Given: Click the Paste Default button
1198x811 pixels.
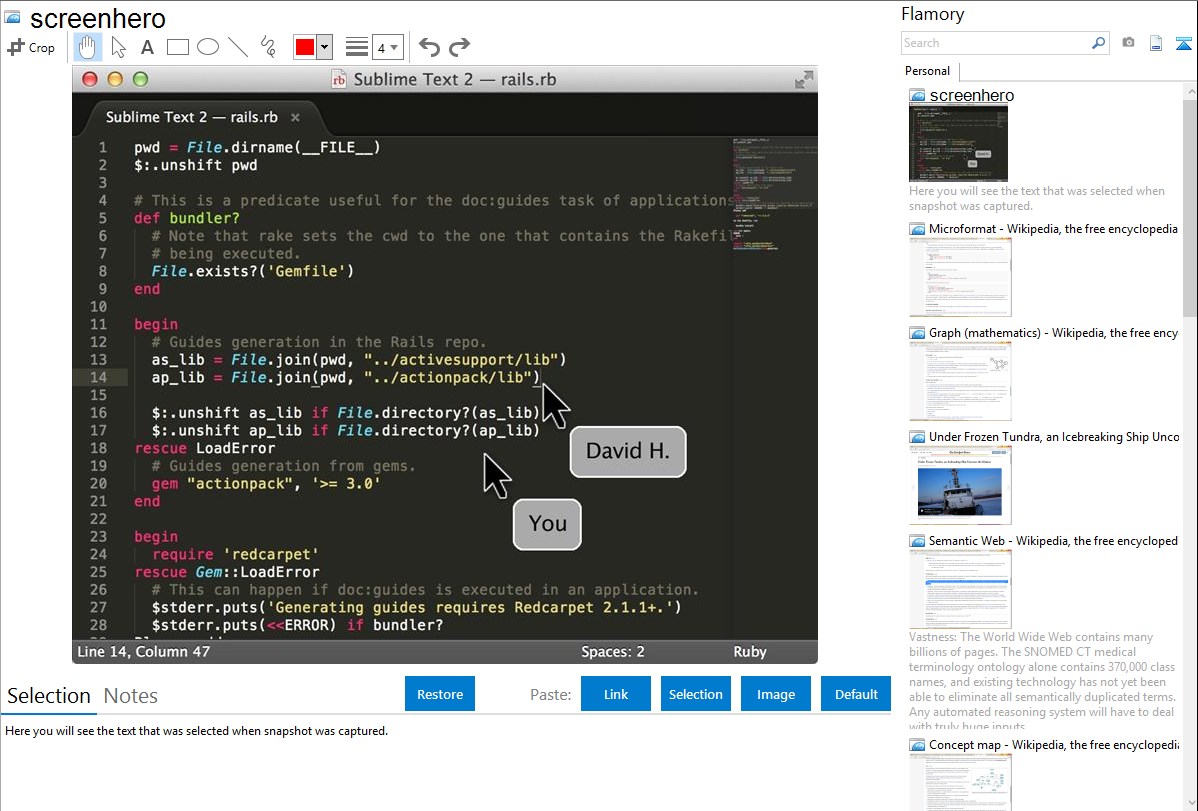Looking at the screenshot, I should tap(856, 694).
